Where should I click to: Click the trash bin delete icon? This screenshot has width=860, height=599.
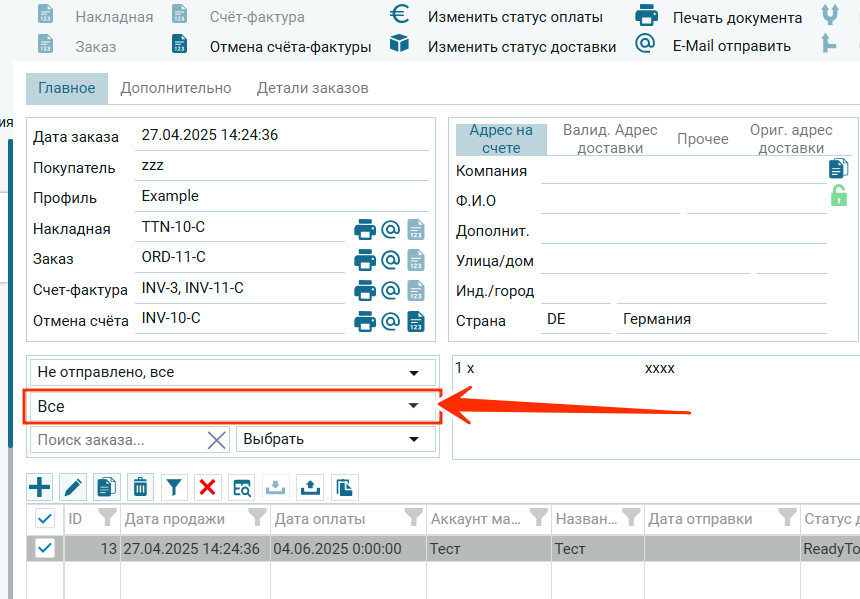[x=141, y=487]
